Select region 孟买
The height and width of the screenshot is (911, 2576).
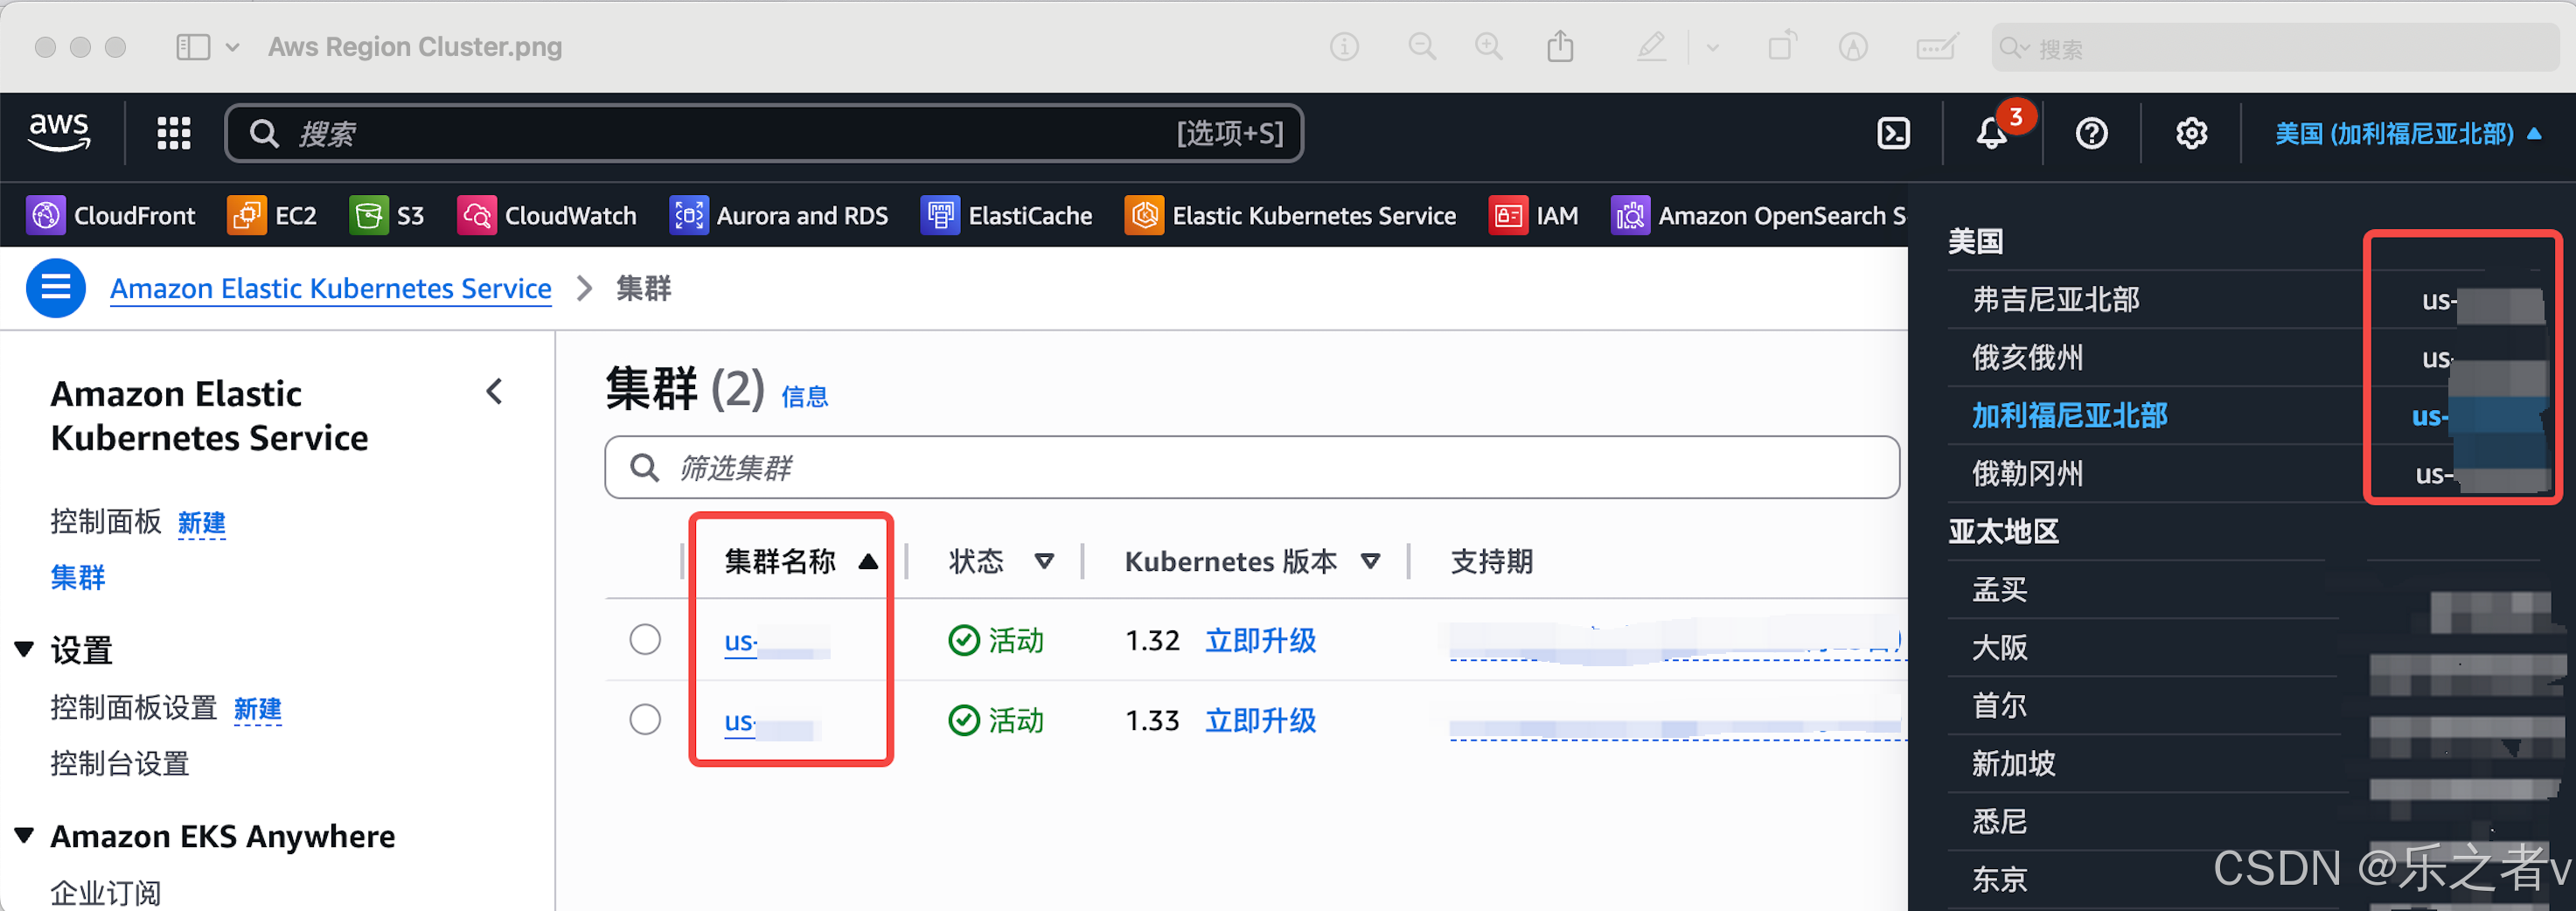pos(1999,589)
